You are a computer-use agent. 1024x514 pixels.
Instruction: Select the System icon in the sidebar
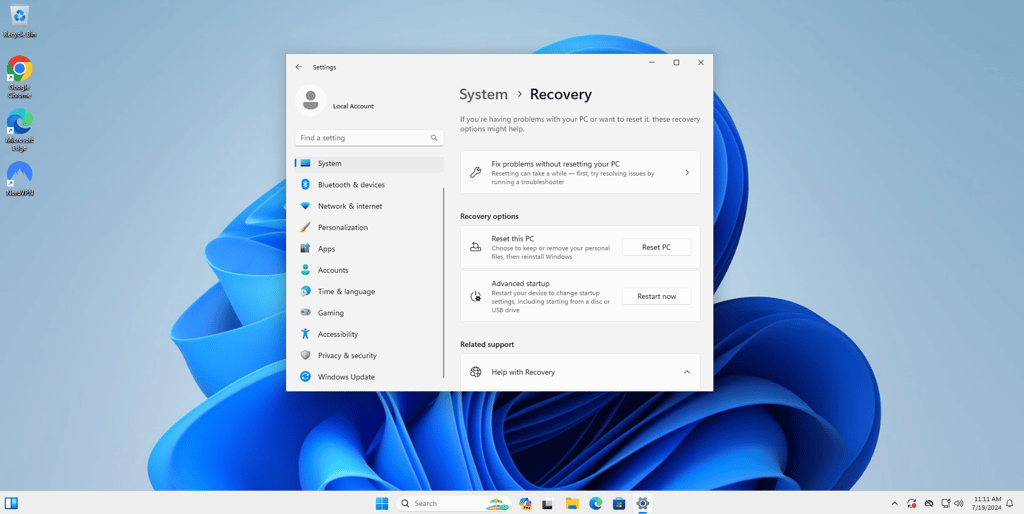(x=305, y=163)
